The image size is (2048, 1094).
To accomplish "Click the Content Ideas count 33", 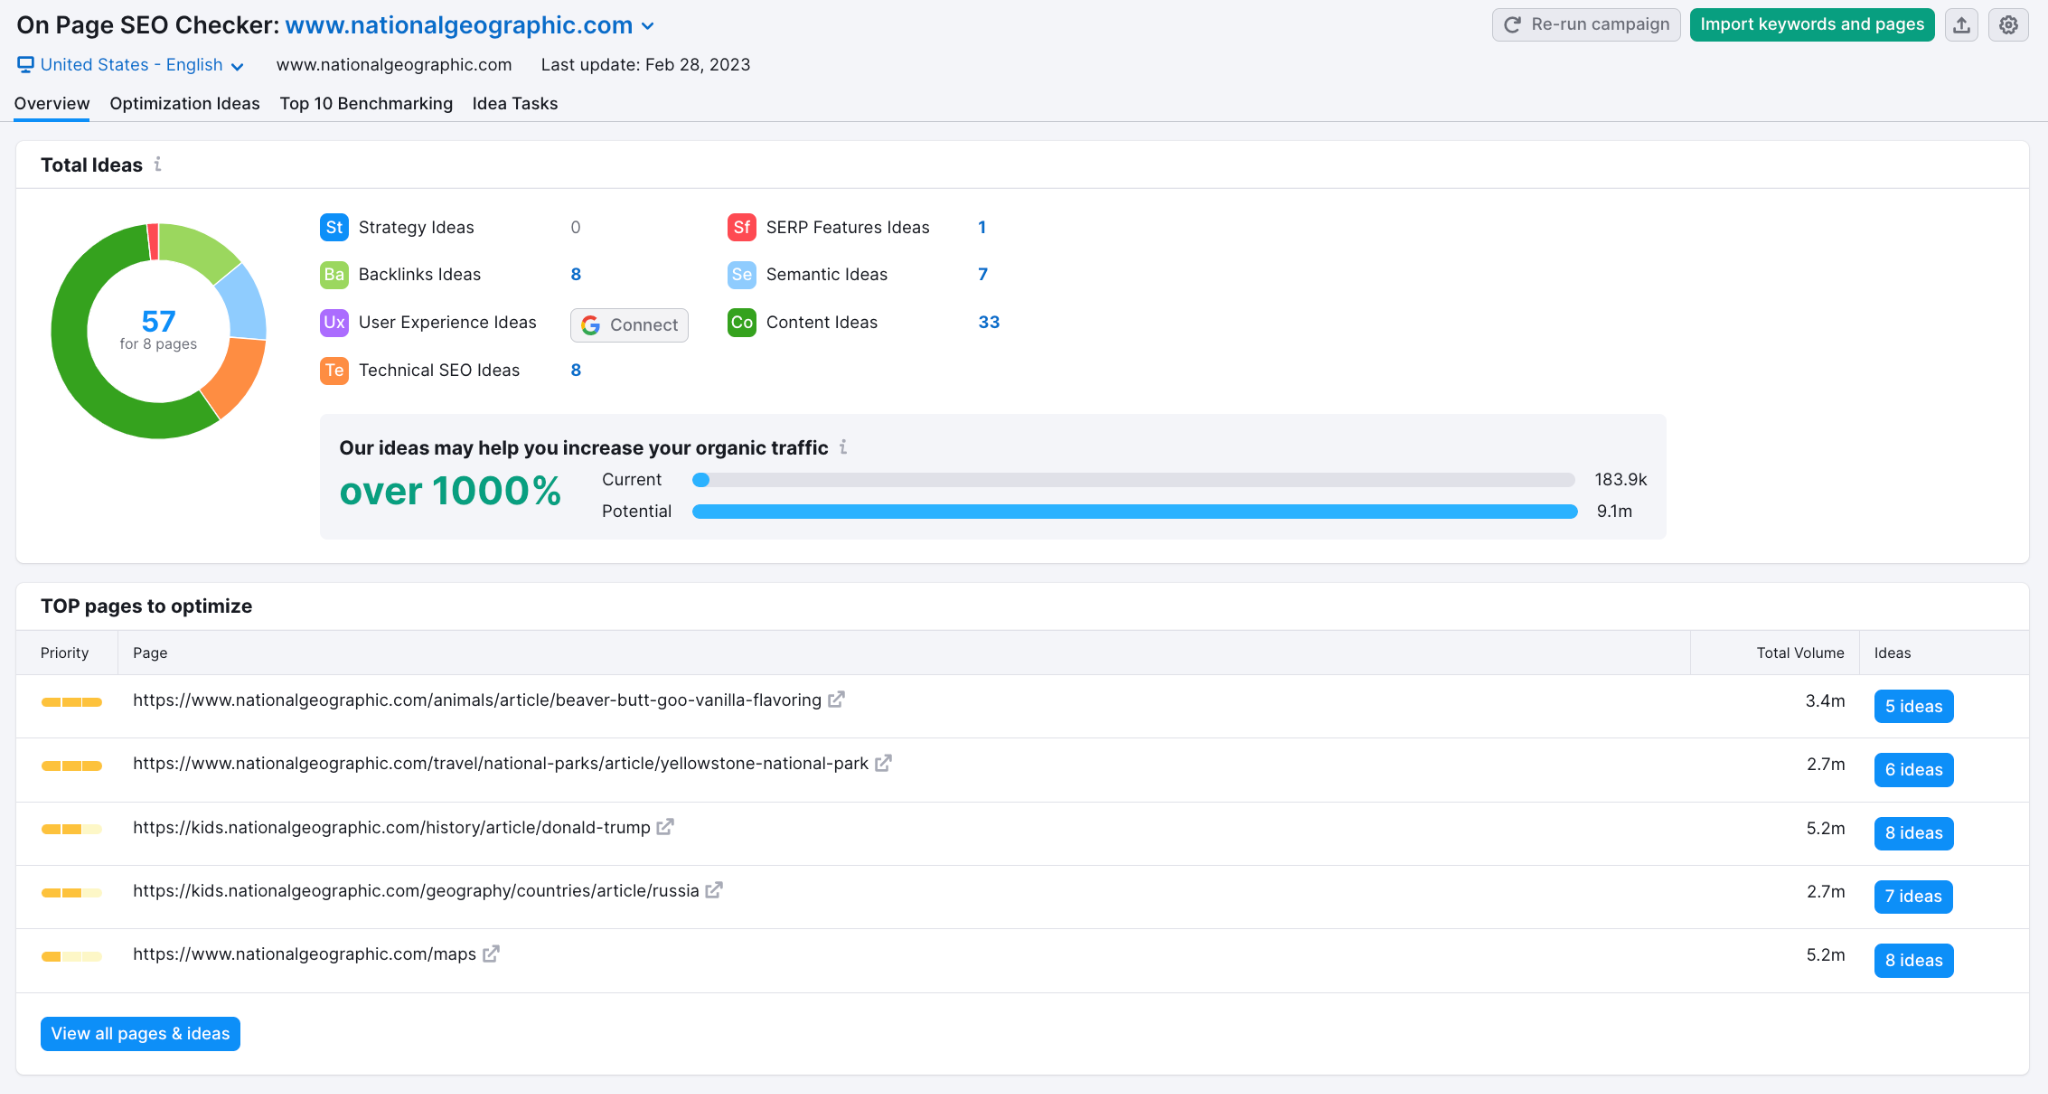I will tap(989, 322).
